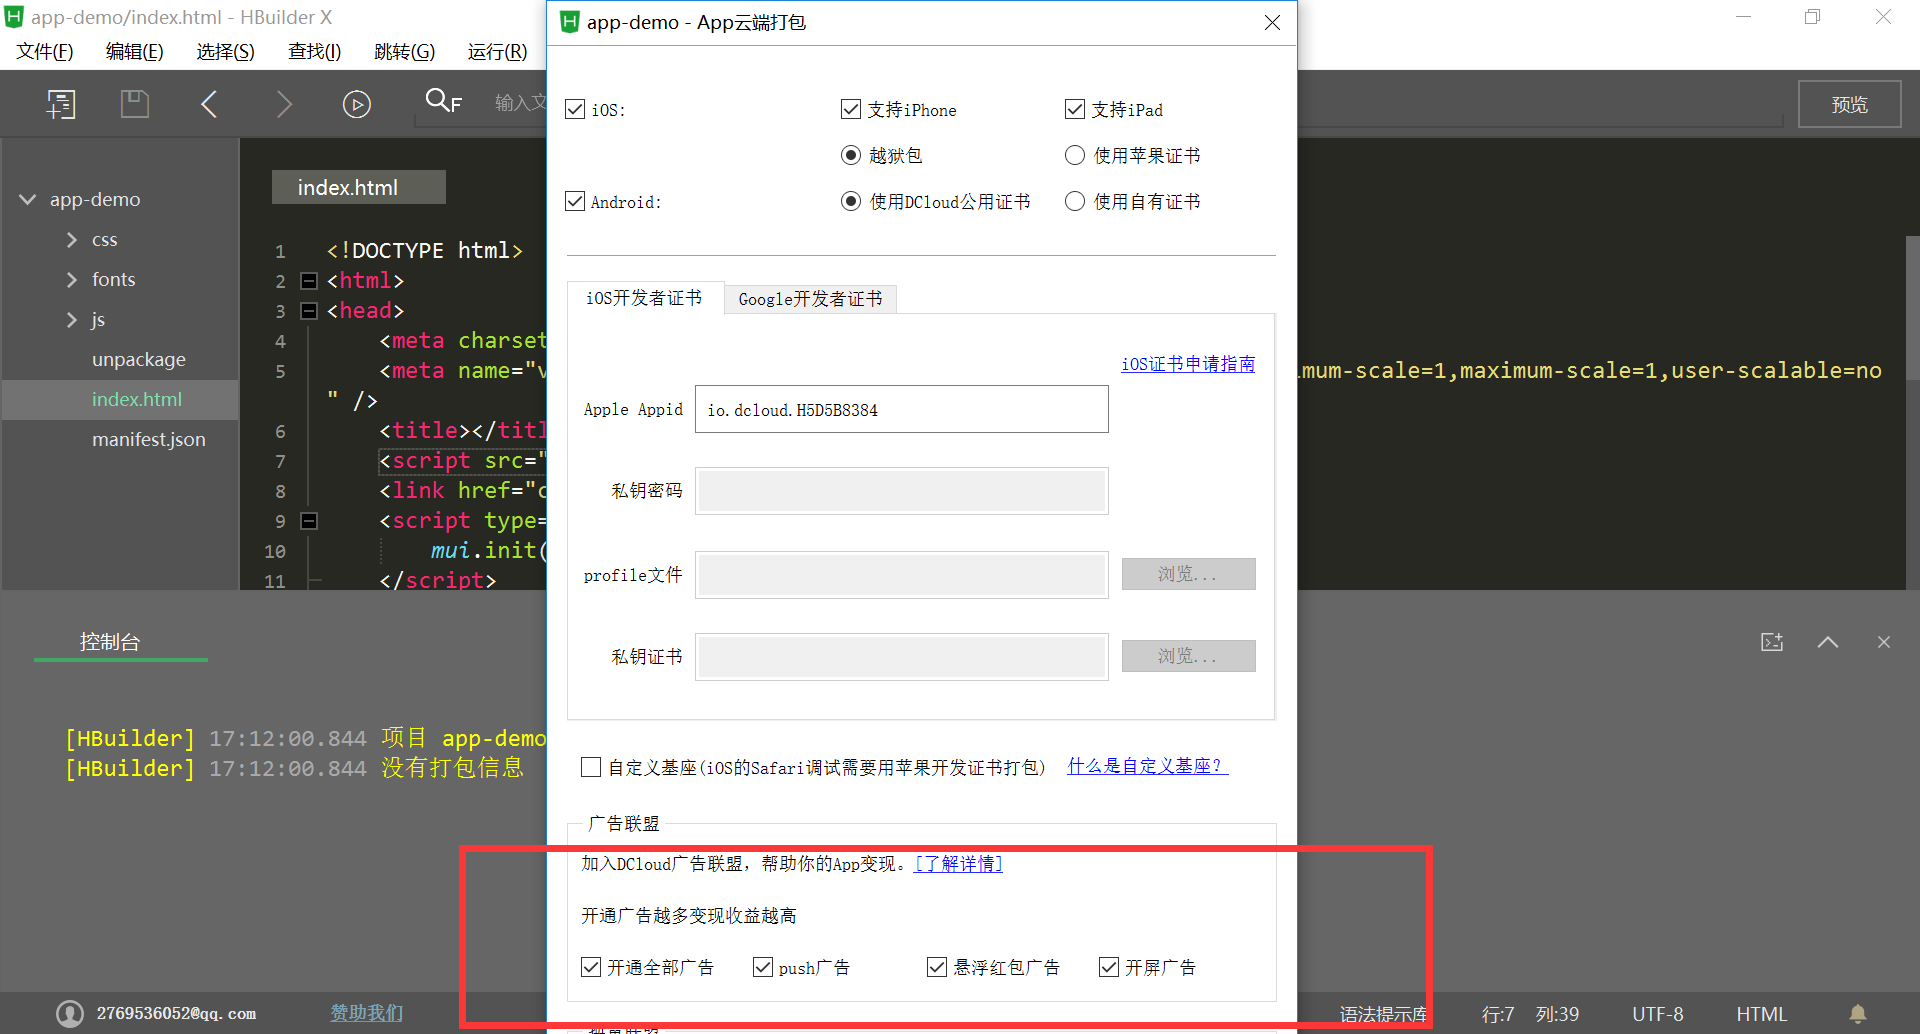Collapse the app-demo project tree
Screen dimensions: 1920x1034
coord(28,200)
